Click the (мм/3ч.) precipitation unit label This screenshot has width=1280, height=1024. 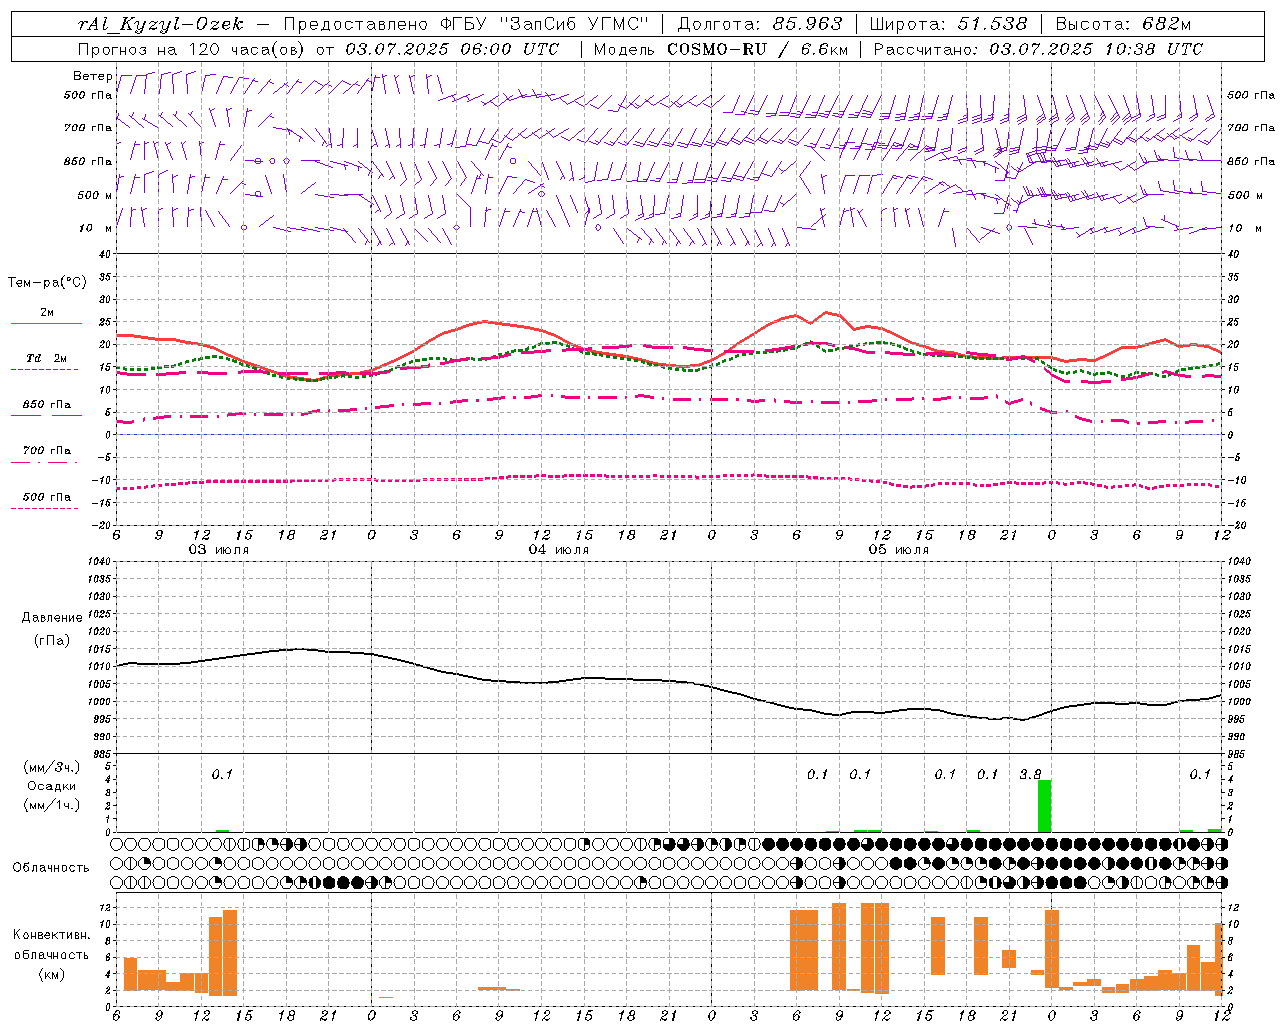(52, 767)
